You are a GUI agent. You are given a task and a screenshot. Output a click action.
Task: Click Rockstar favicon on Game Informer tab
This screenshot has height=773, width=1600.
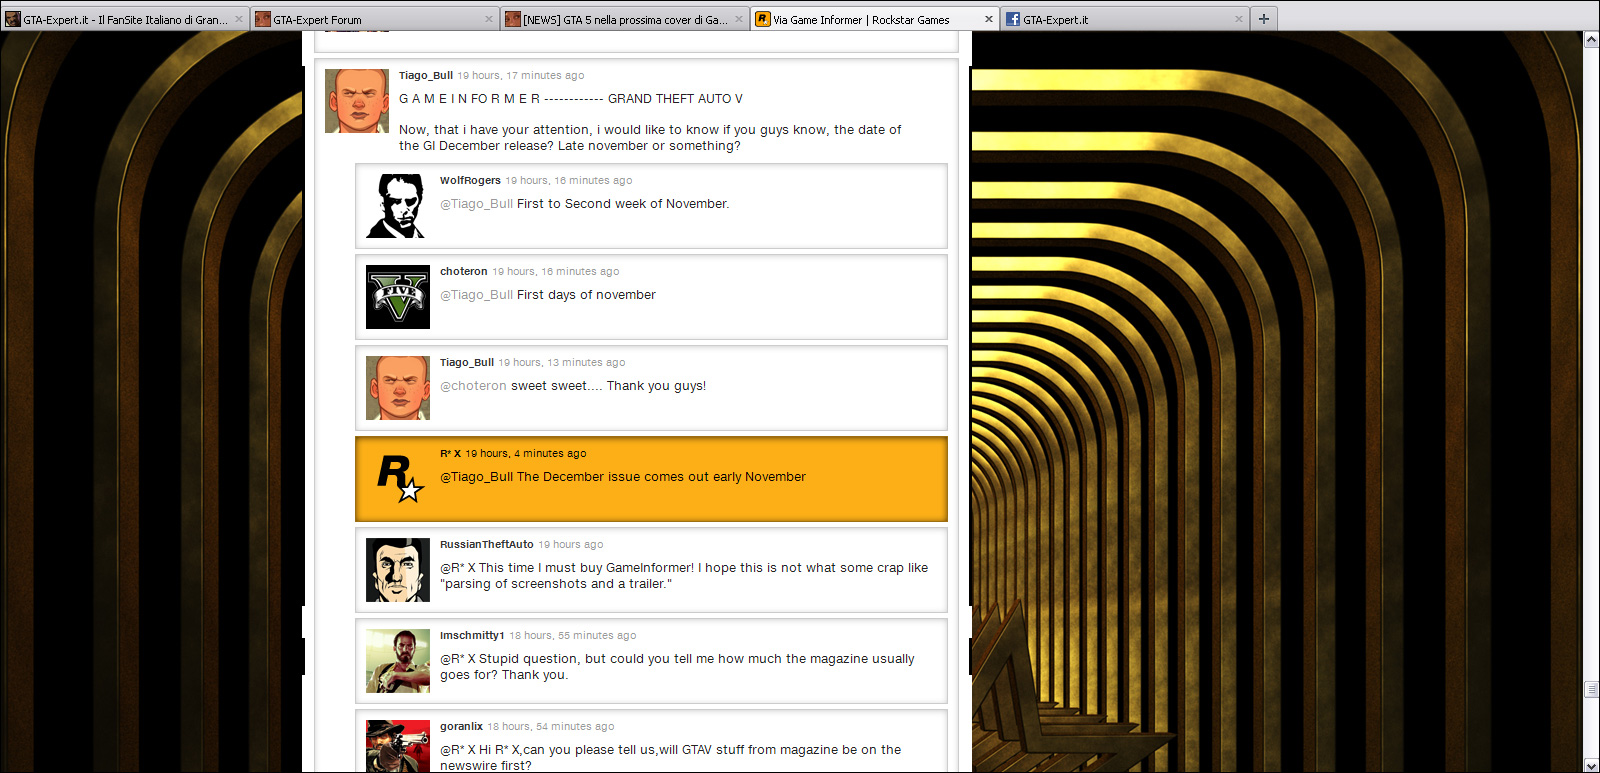point(762,19)
